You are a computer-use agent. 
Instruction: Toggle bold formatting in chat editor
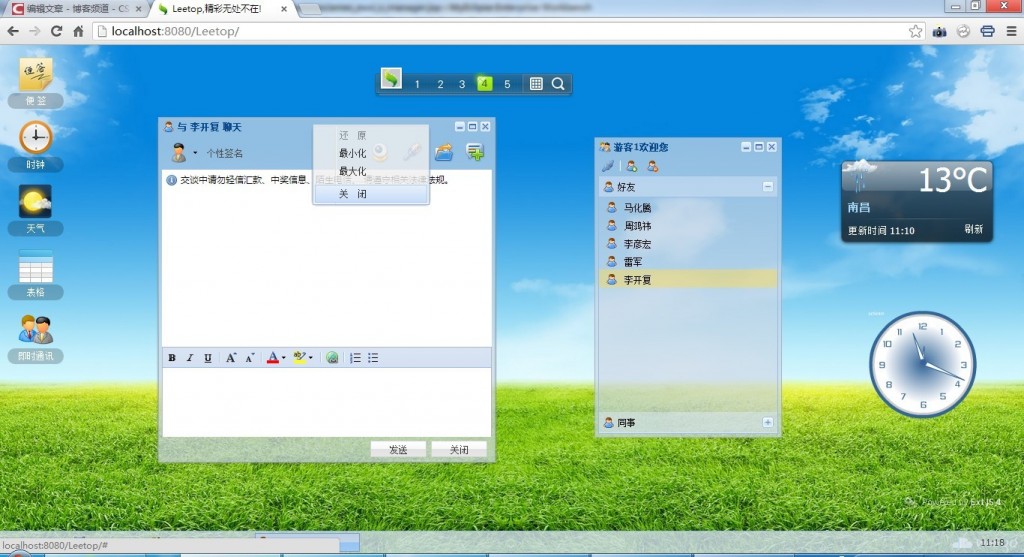(172, 358)
